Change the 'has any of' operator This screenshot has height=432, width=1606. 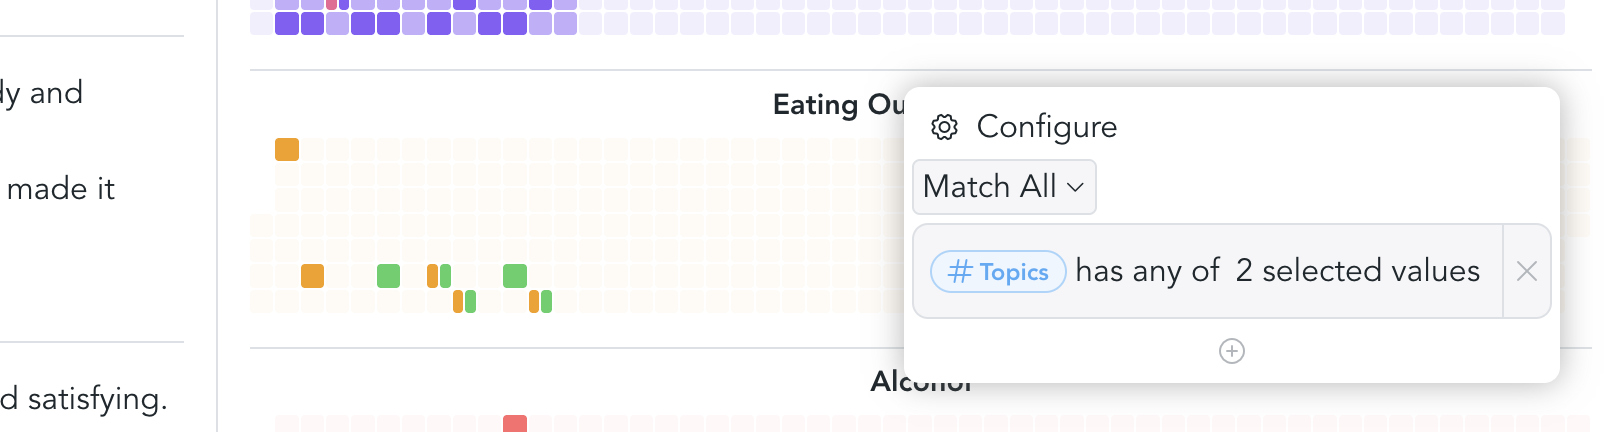[1147, 271]
